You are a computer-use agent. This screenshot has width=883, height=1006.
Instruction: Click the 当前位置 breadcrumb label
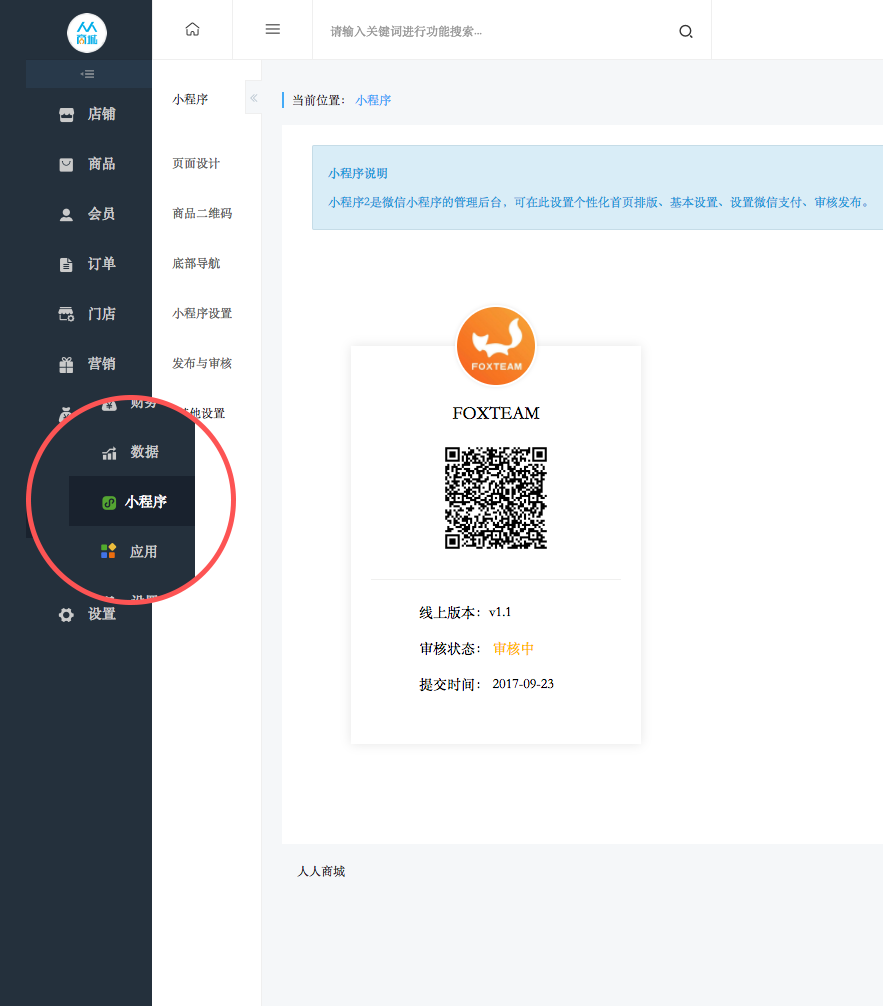pyautogui.click(x=319, y=101)
